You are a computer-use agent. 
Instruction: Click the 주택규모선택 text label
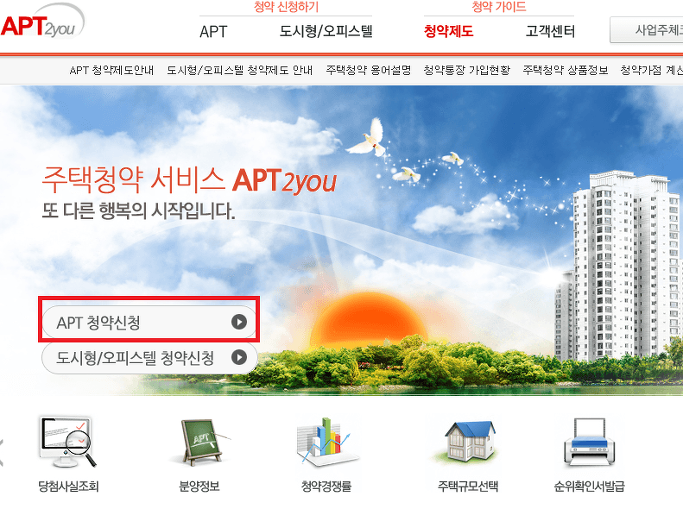pos(468,486)
